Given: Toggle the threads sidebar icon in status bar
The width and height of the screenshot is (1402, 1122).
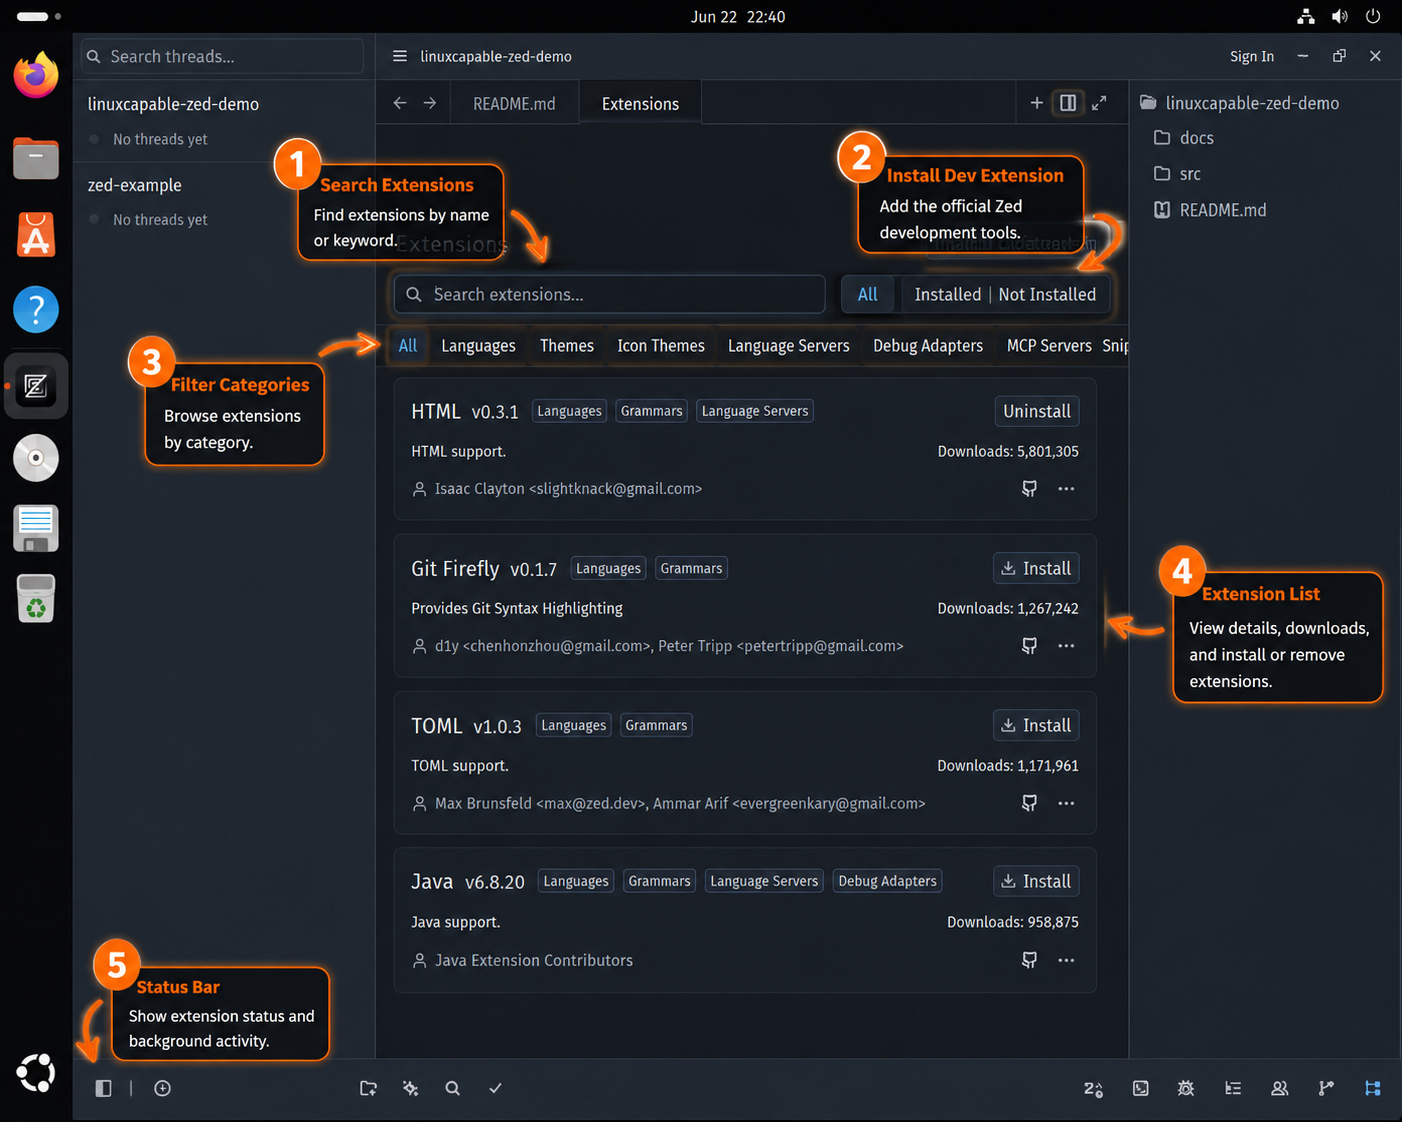Looking at the screenshot, I should coord(103,1088).
